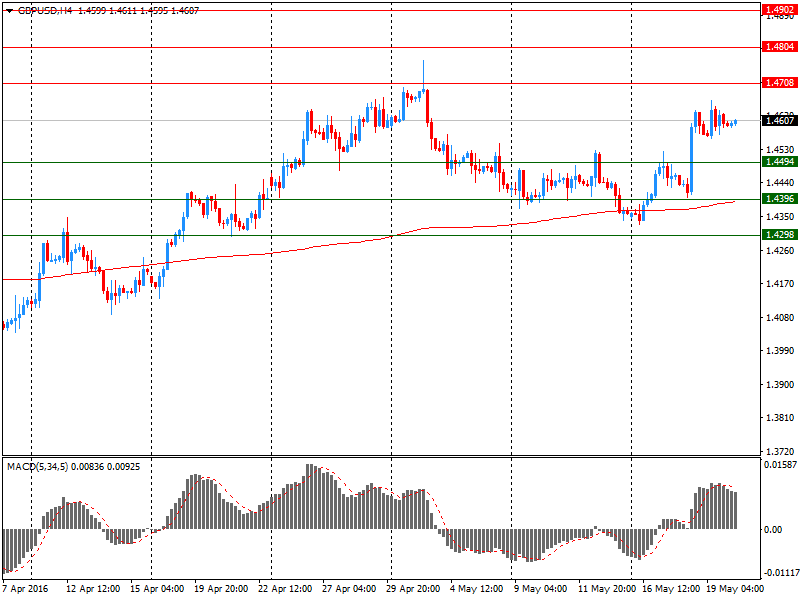800x600 pixels.
Task: Click the 12 Apr 12:00 time label
Action: [93, 589]
